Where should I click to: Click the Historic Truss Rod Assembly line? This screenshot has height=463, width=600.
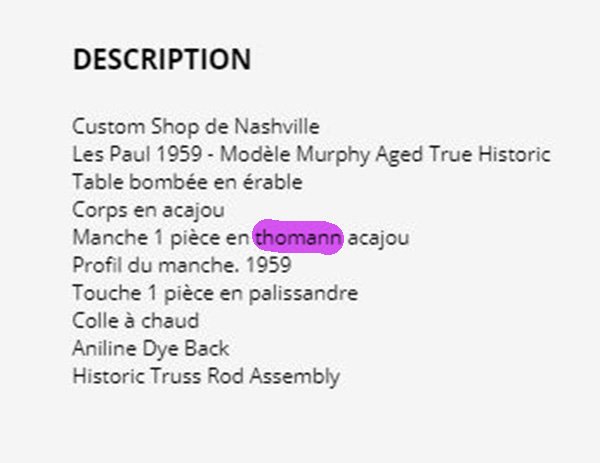coord(205,377)
